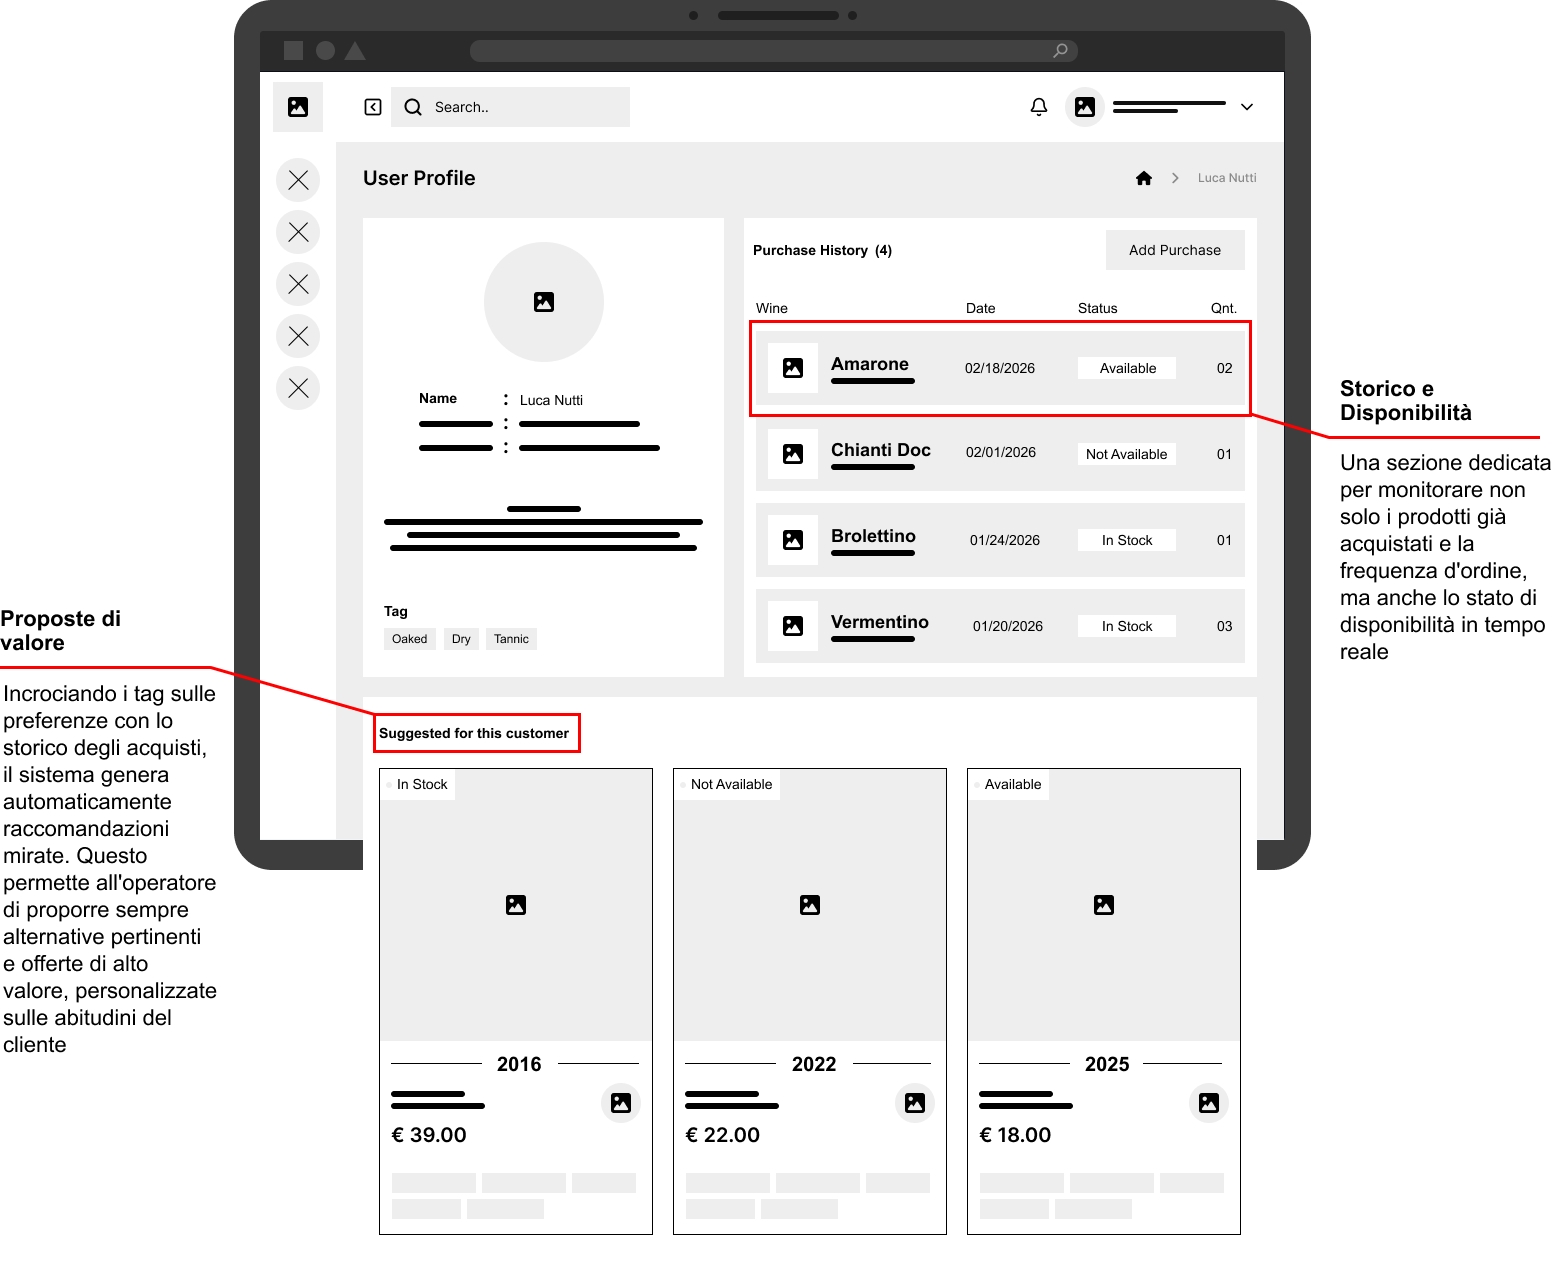Open Chianti Doc wine thumbnail
1560x1275 pixels.
point(793,454)
